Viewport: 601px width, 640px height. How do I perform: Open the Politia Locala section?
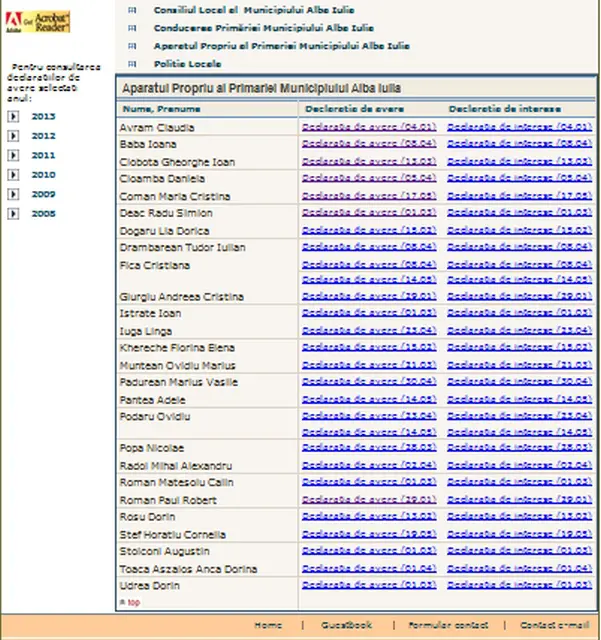[x=187, y=64]
